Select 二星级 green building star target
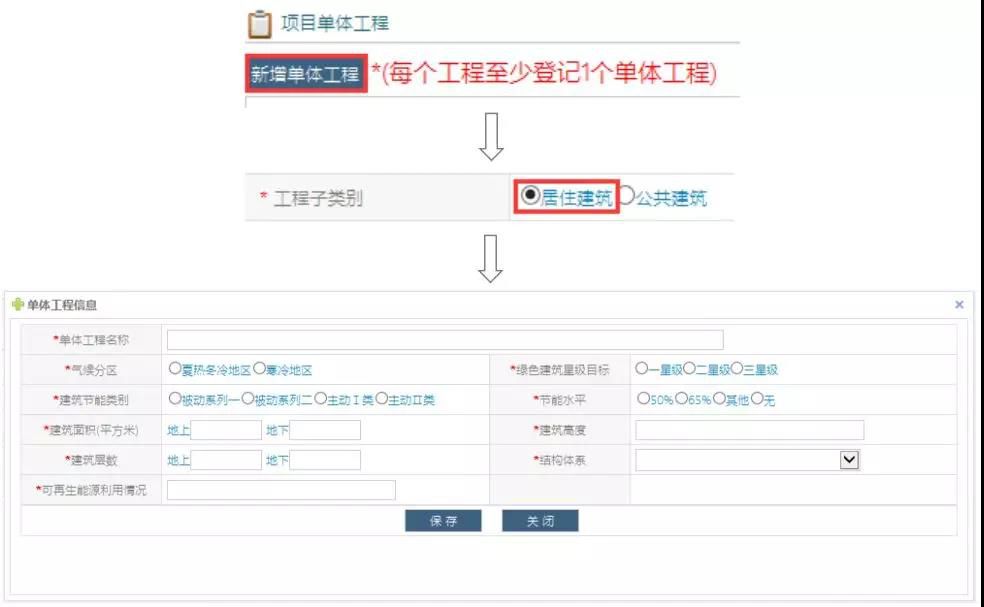984x607 pixels. 689,368
